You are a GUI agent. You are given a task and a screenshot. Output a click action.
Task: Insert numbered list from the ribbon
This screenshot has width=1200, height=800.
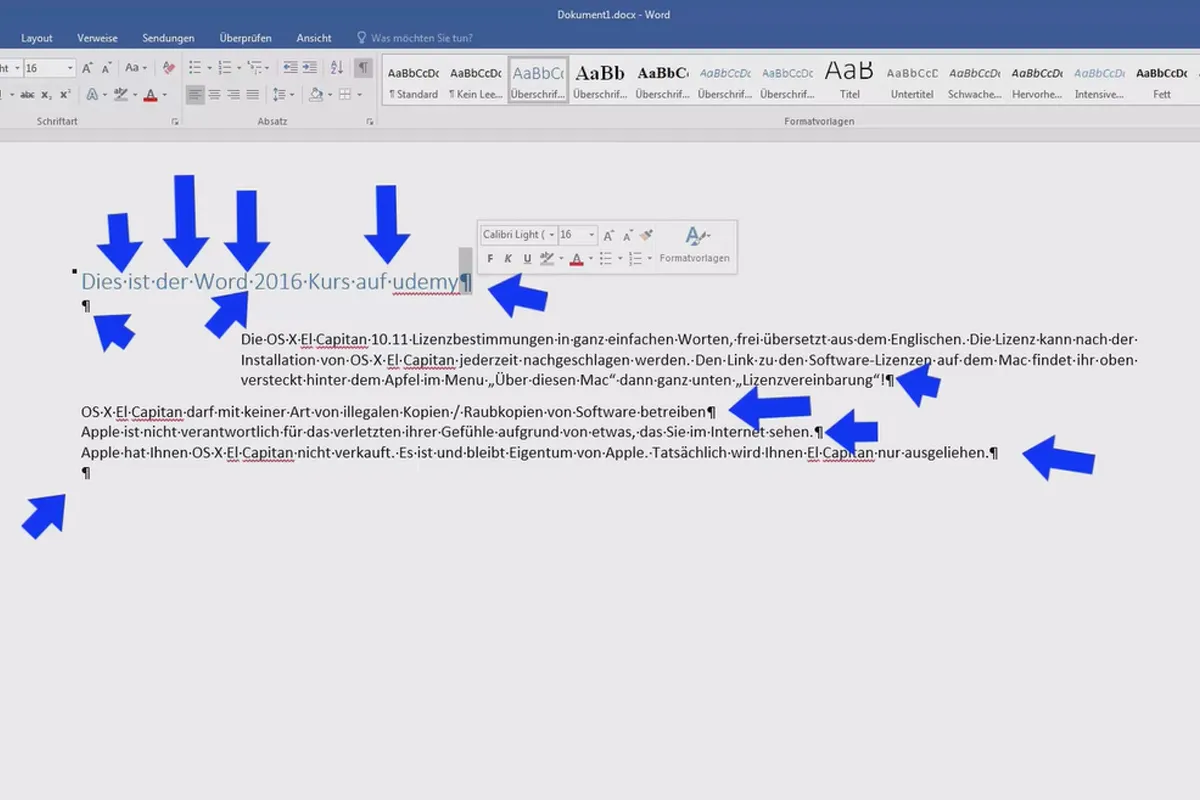coord(225,68)
